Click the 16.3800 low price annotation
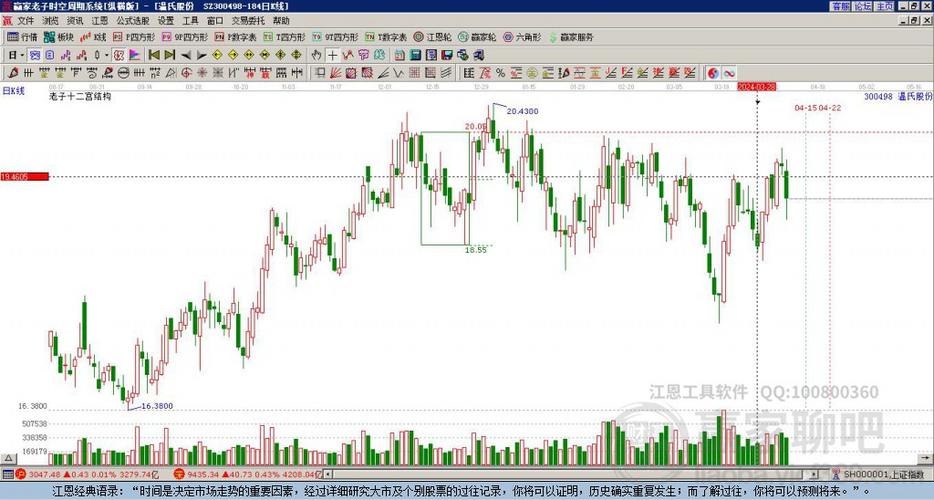The image size is (934, 500). 157,406
